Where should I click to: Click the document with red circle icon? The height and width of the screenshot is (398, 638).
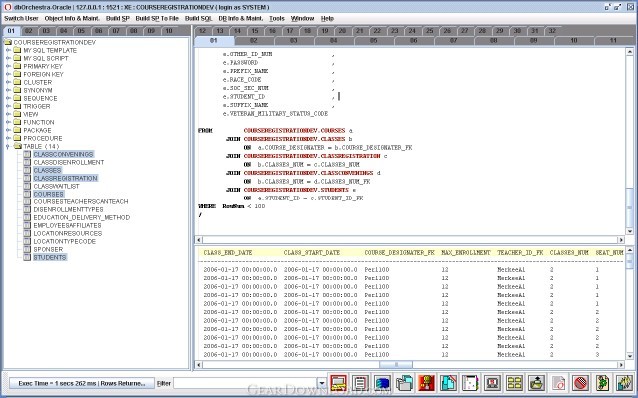point(558,383)
